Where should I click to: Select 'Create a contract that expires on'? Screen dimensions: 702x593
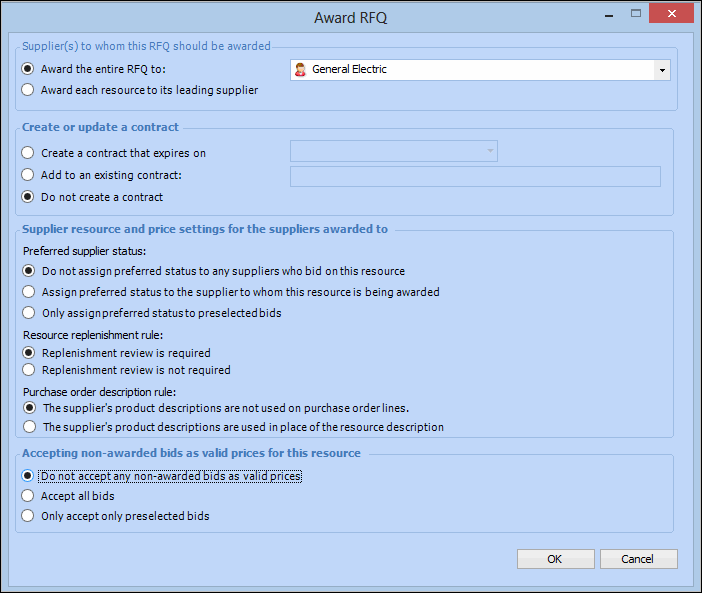[x=28, y=153]
